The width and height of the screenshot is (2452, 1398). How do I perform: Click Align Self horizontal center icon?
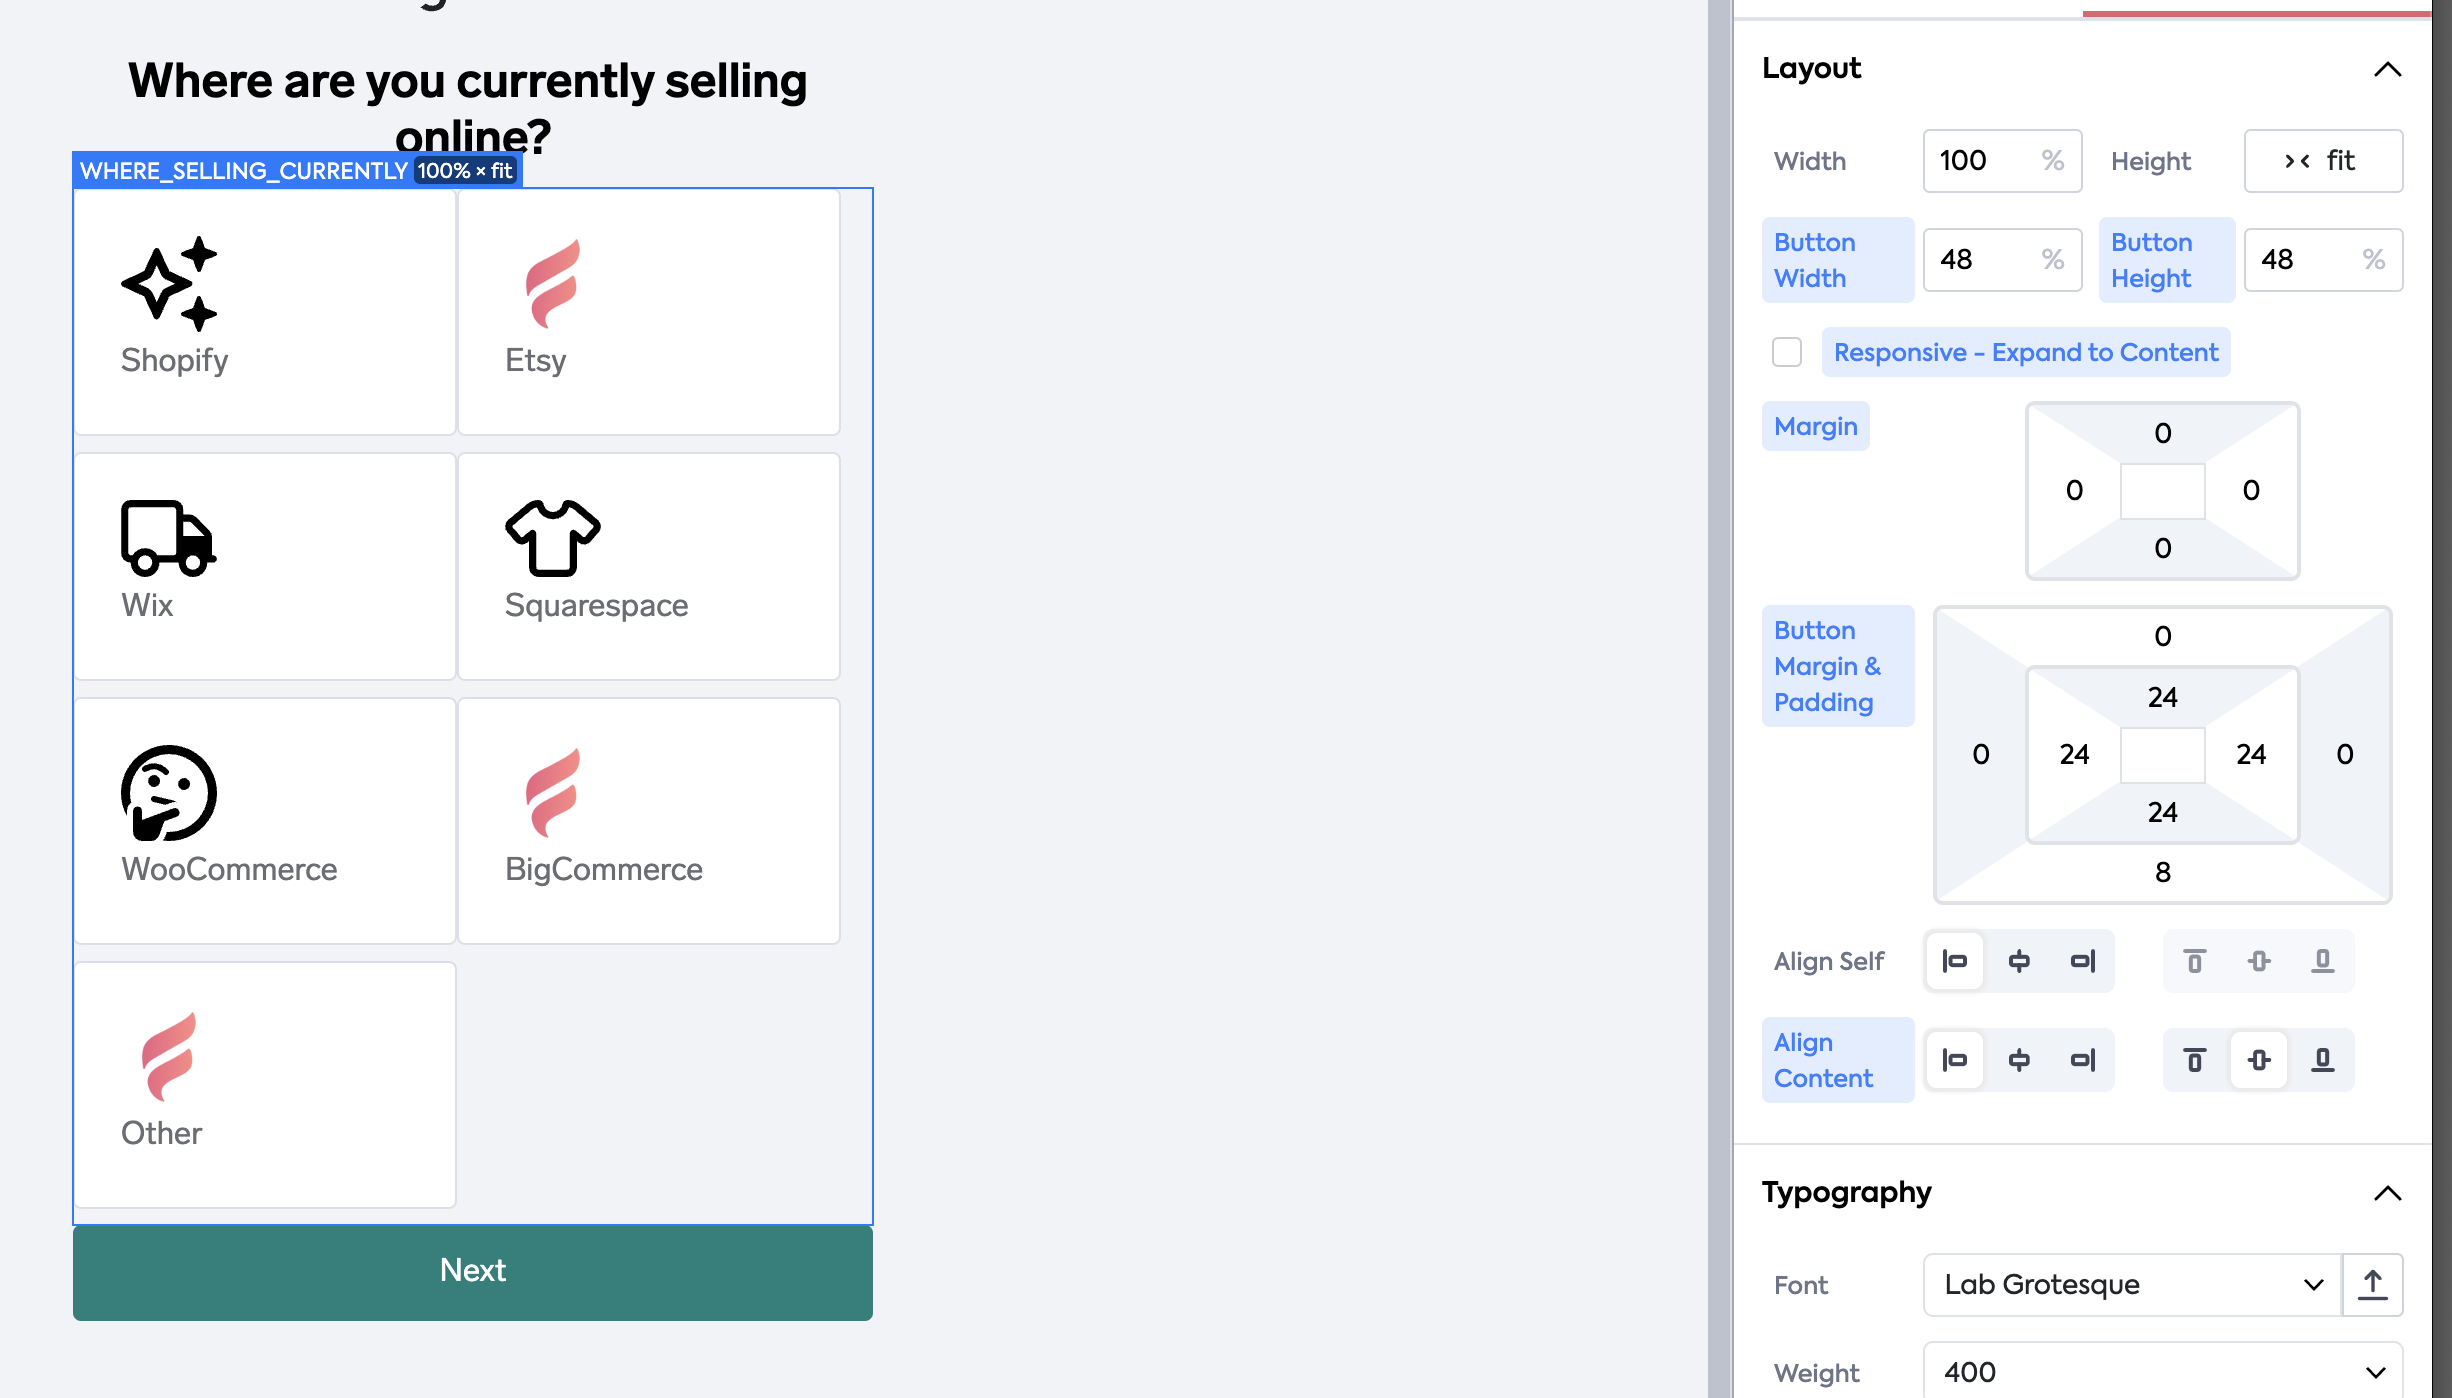2019,961
